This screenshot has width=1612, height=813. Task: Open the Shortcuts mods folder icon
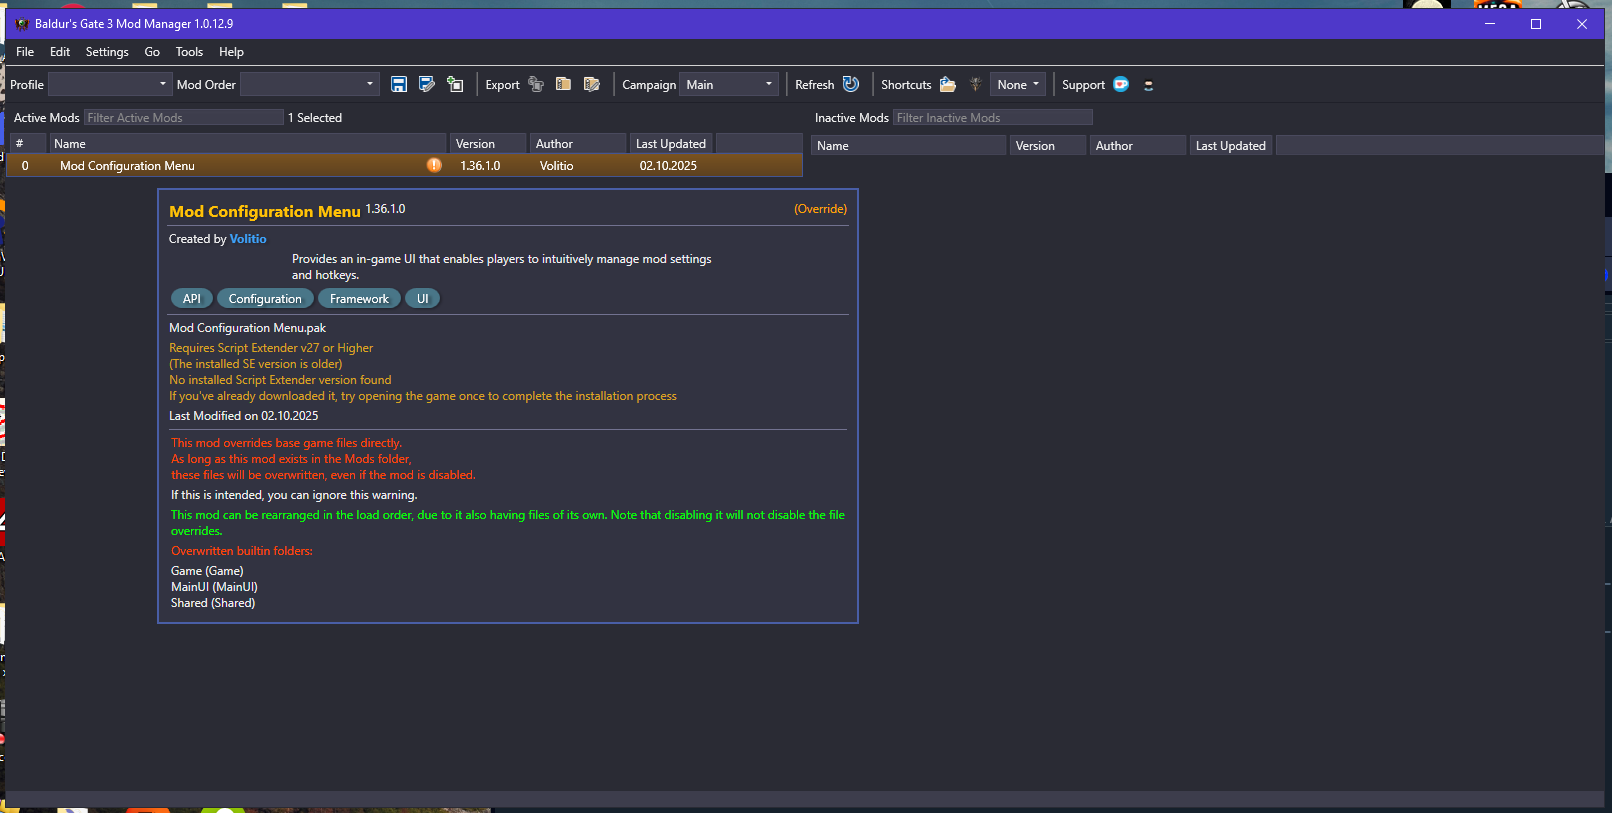[948, 84]
